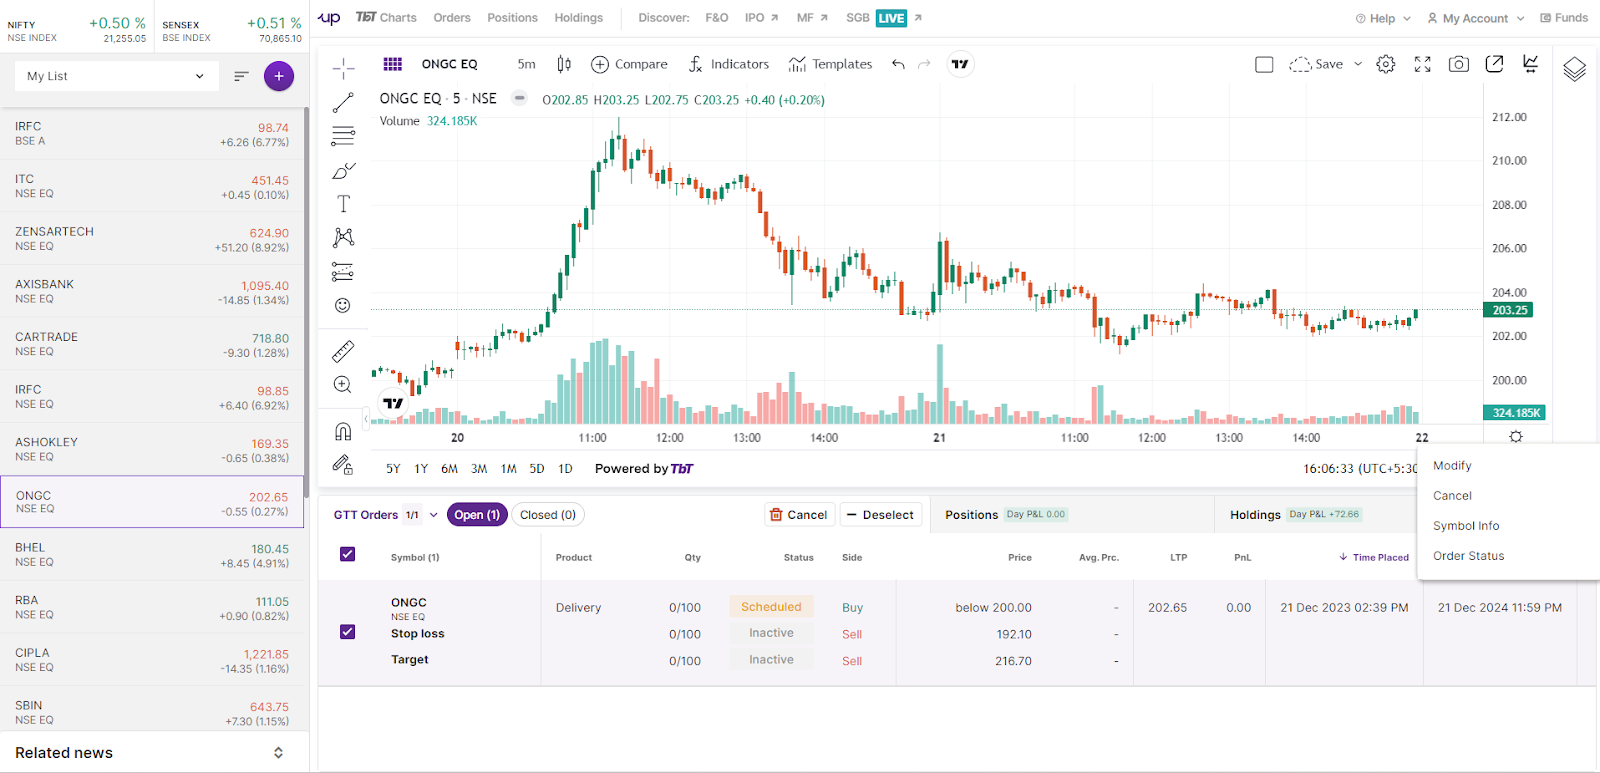1600x773 pixels.
Task: Open price scale settings gear below axis
Action: [x=1516, y=437]
